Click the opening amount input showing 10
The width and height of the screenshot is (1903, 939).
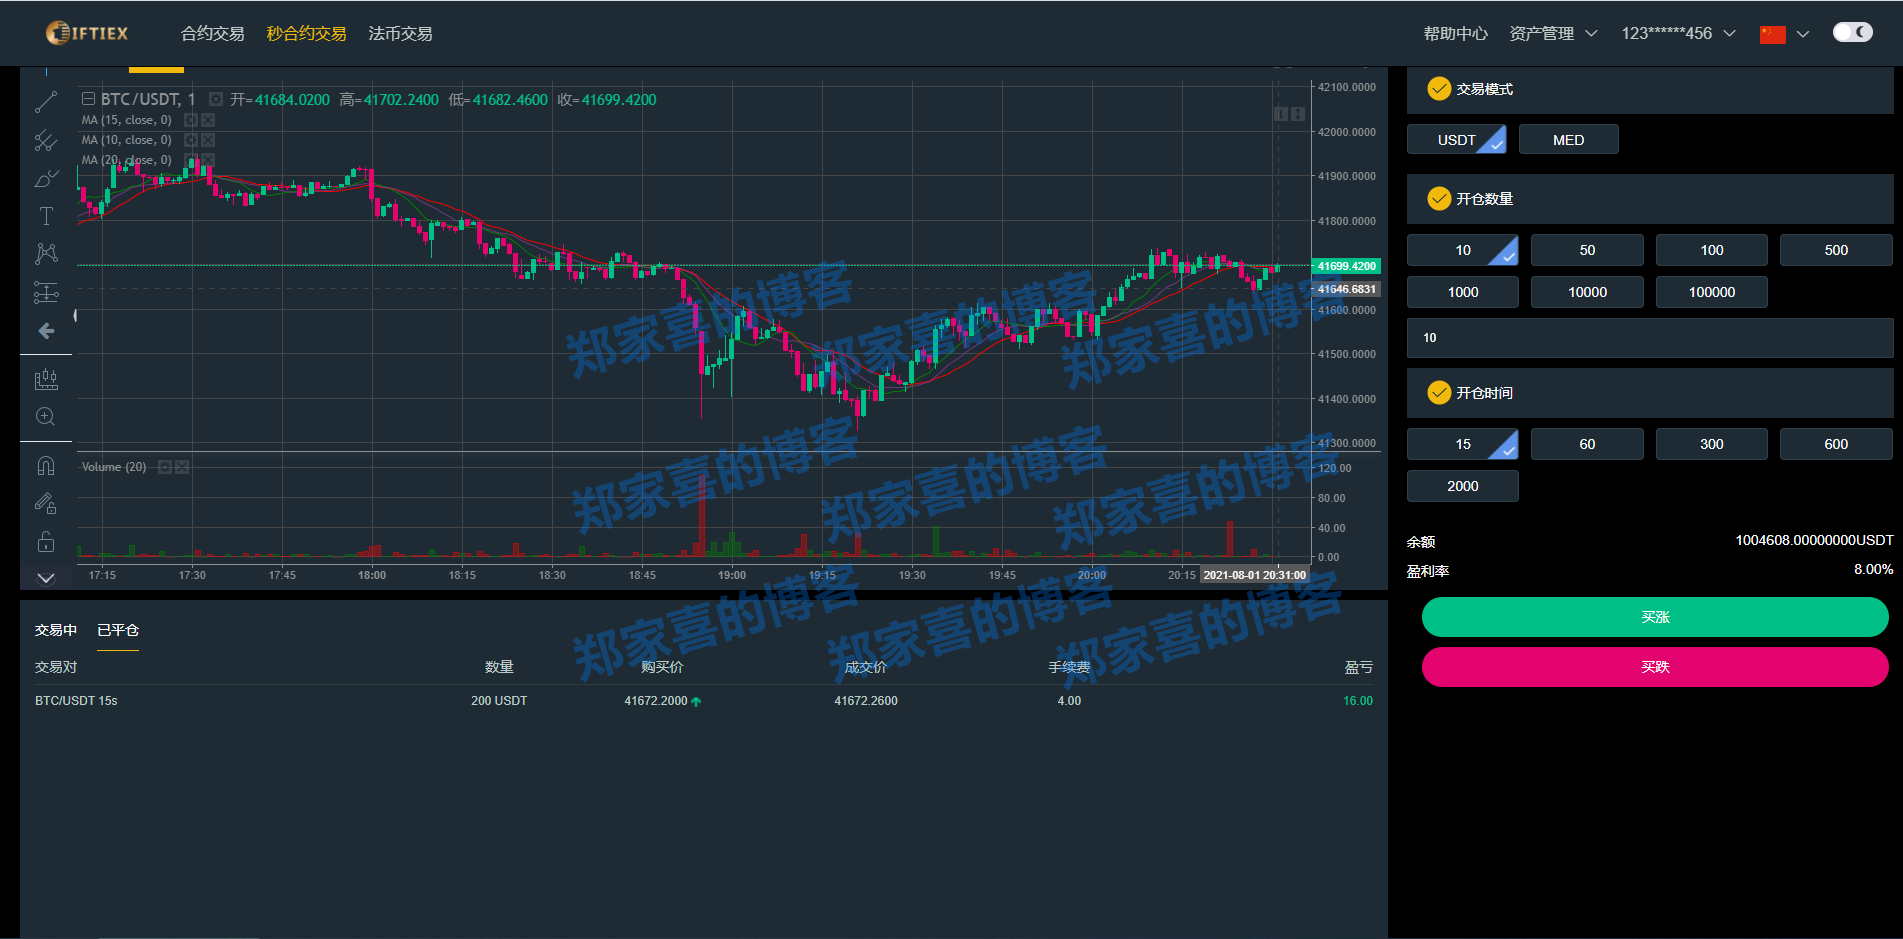1649,338
